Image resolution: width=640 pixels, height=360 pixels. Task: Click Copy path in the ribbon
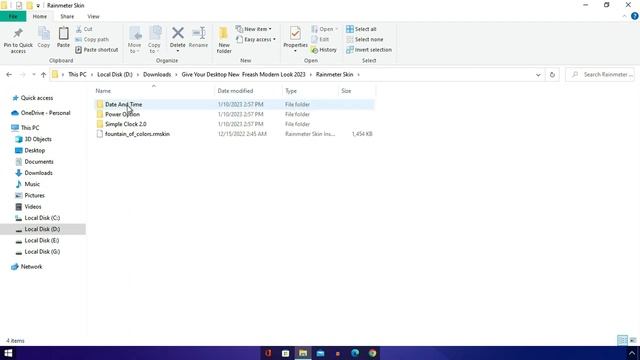(x=92, y=40)
